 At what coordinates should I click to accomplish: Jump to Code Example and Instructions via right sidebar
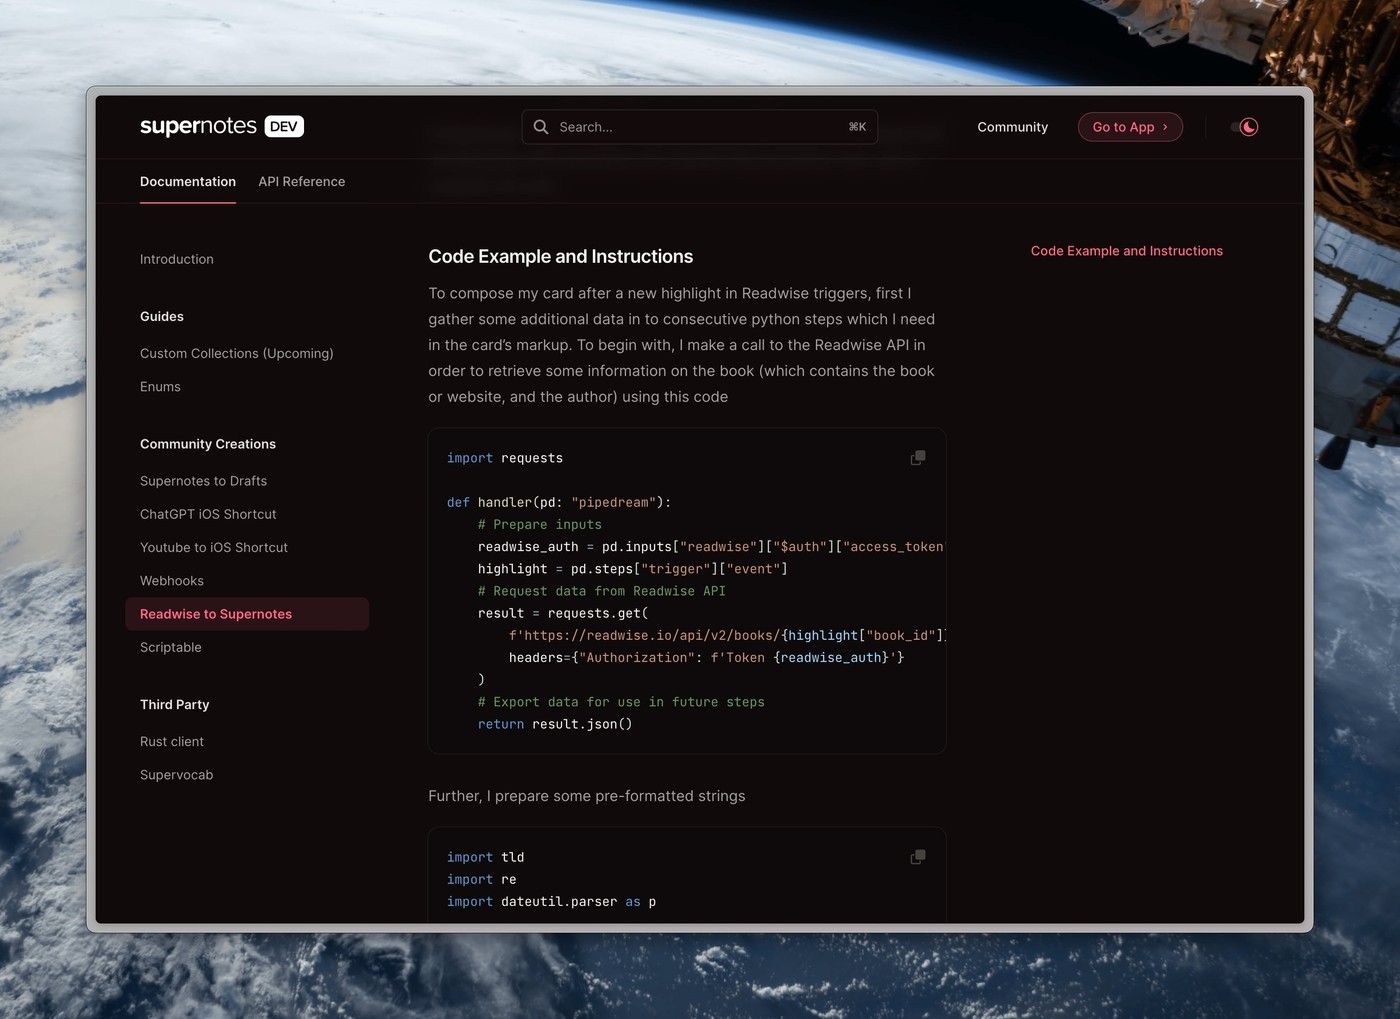click(1126, 251)
